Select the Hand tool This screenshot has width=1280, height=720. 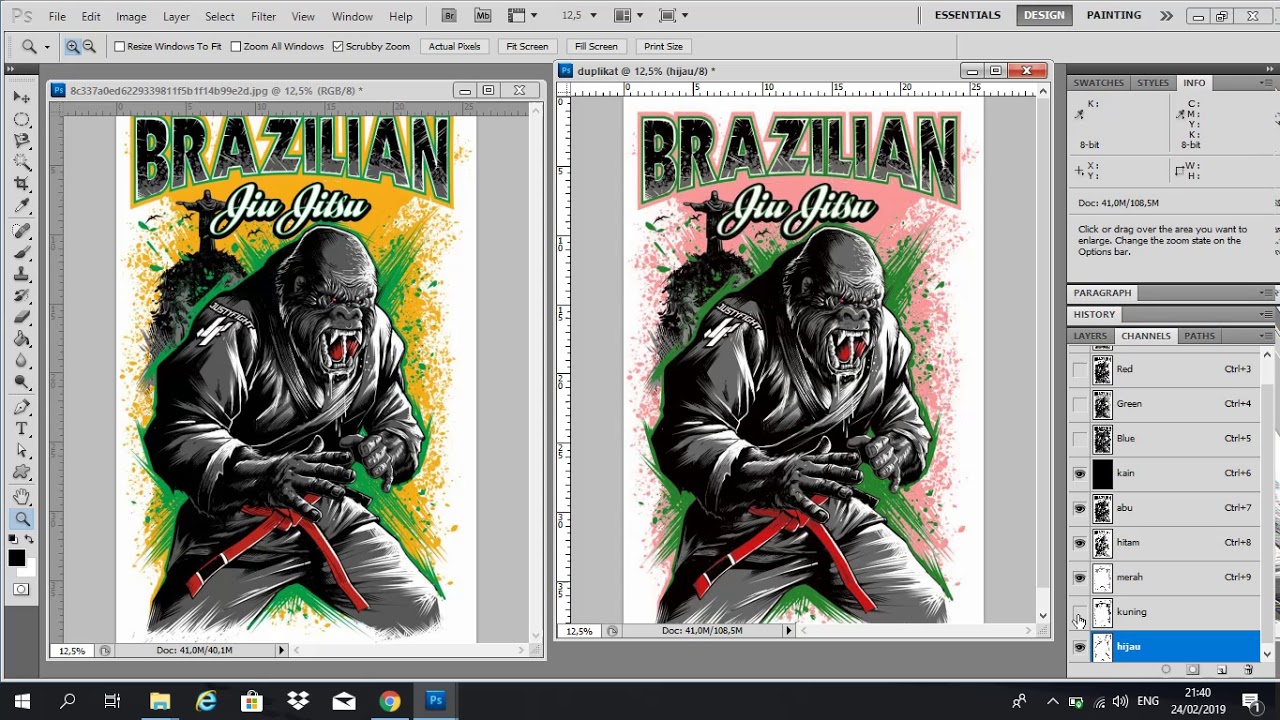point(22,497)
